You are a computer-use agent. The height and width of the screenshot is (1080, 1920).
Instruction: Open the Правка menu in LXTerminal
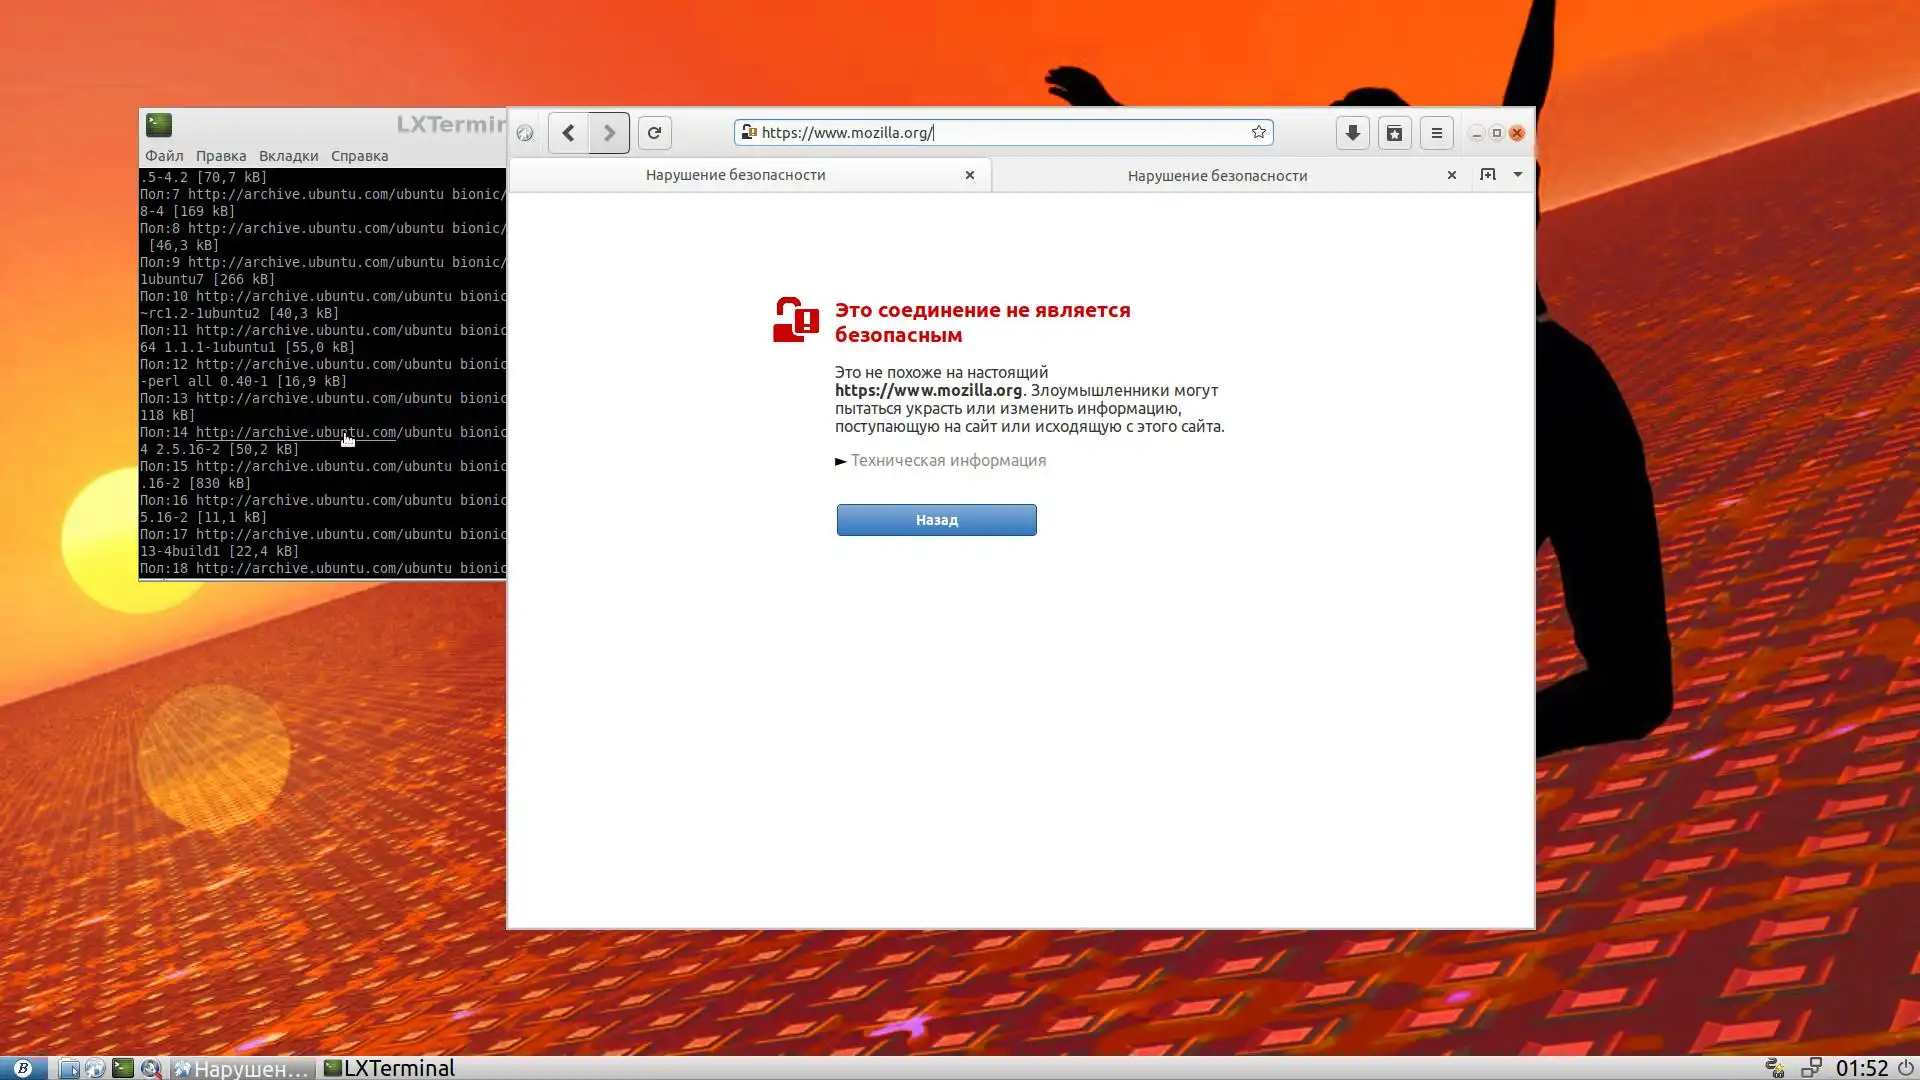(x=220, y=156)
